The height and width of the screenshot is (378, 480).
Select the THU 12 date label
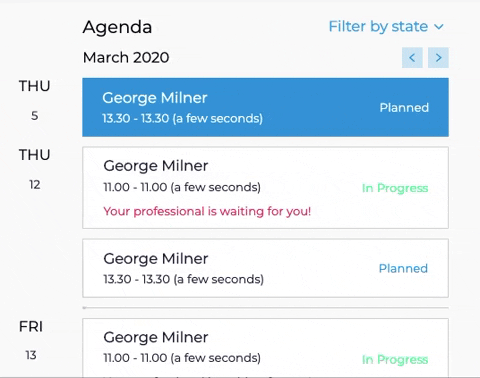34,169
